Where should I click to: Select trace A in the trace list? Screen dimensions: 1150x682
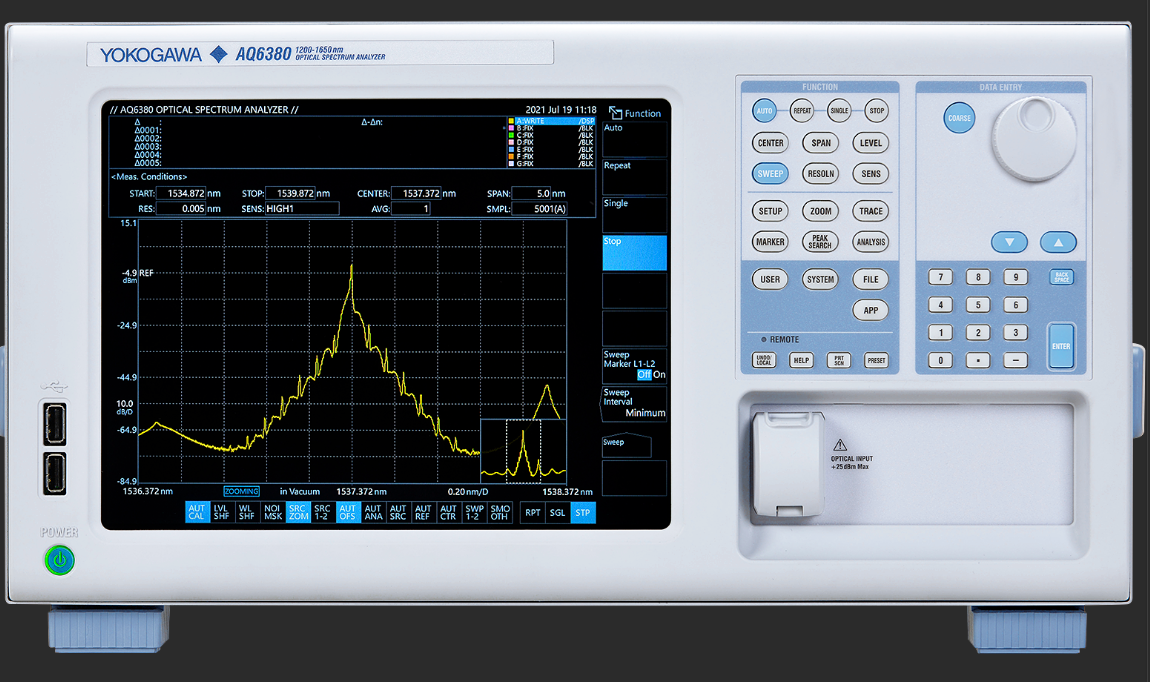545,120
